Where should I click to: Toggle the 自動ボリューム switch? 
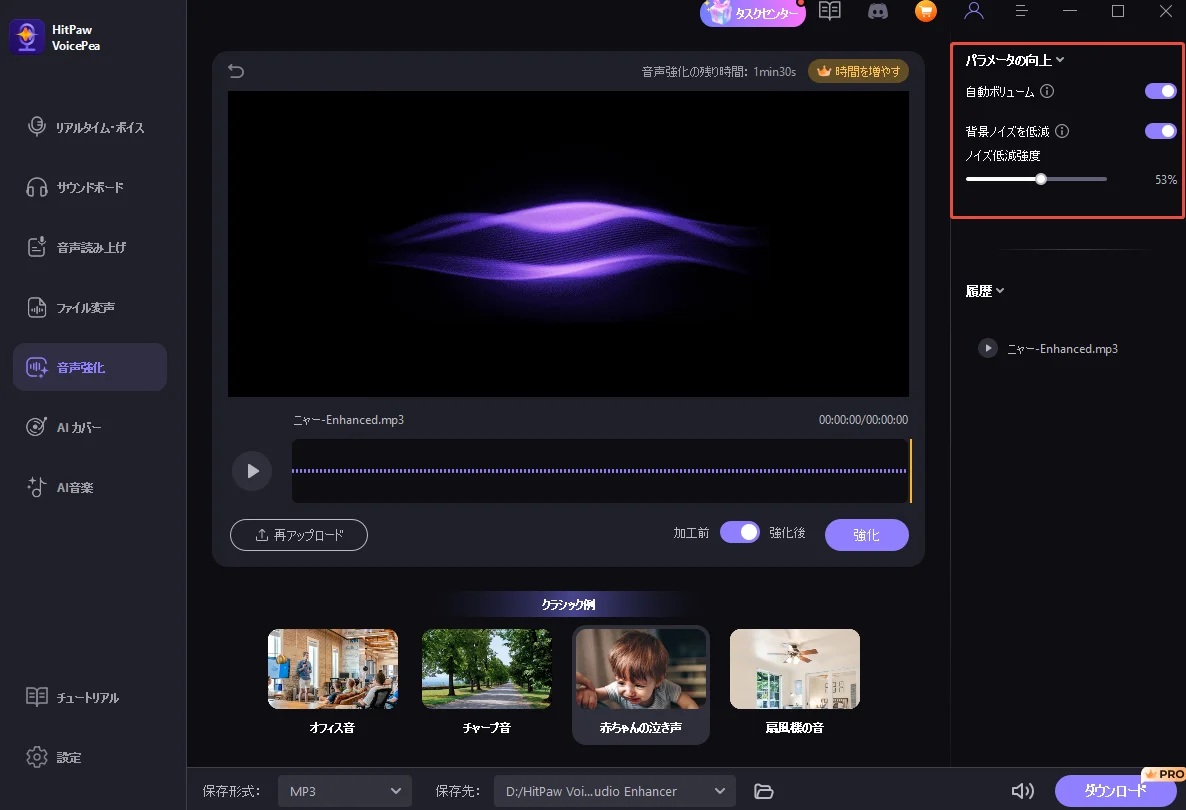click(1160, 91)
